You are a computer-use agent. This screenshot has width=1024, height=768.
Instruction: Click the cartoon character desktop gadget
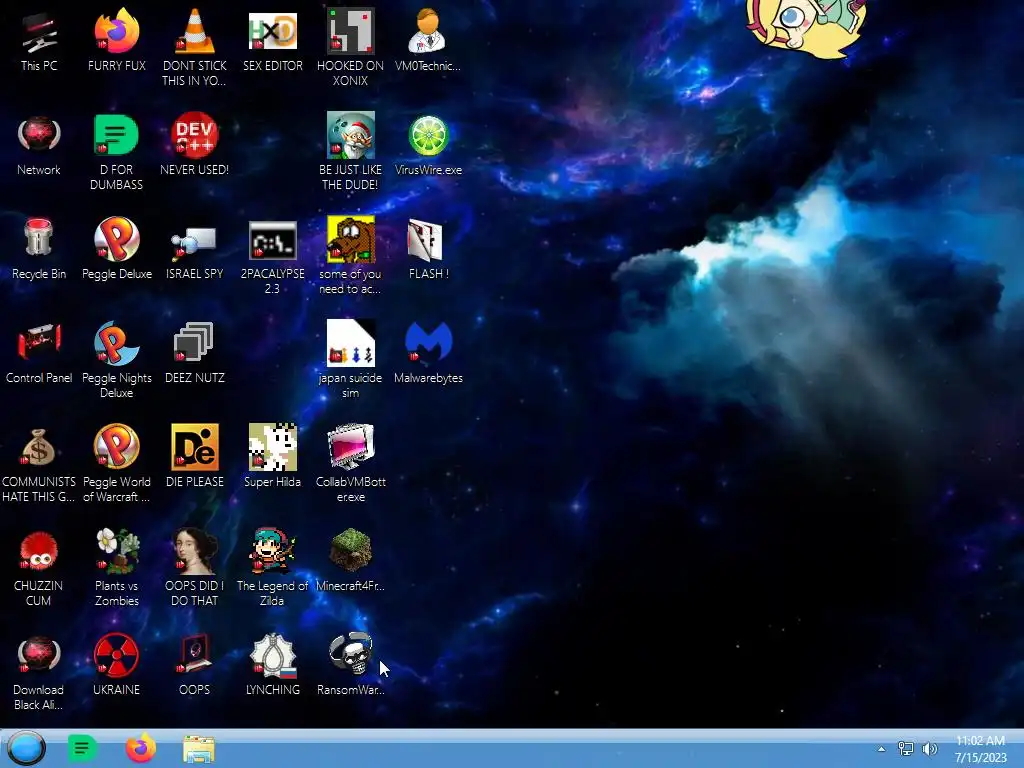point(807,29)
